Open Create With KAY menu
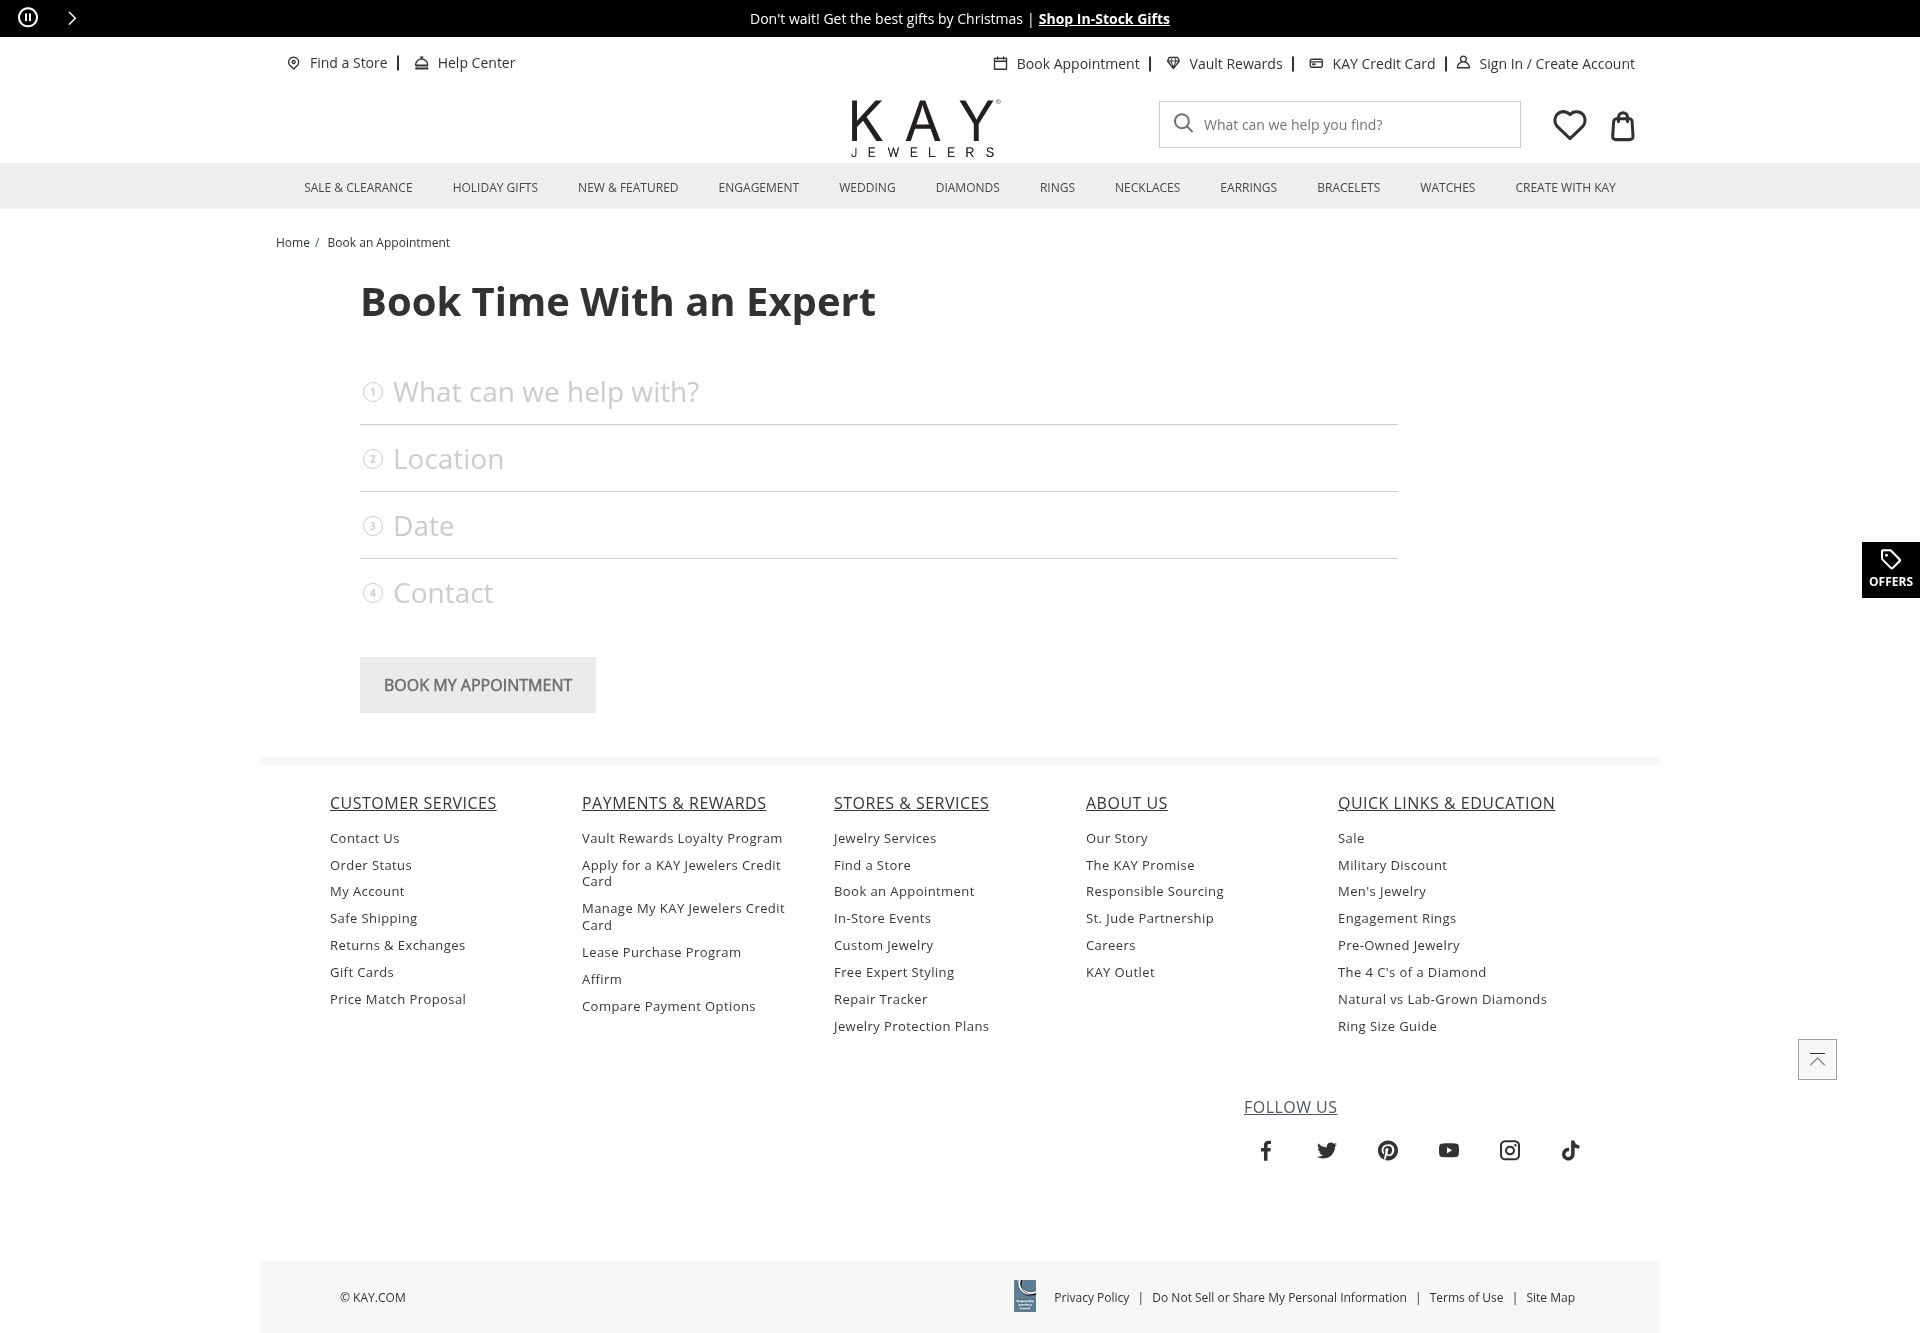Screen dimensions: 1920x1333 coord(1565,187)
